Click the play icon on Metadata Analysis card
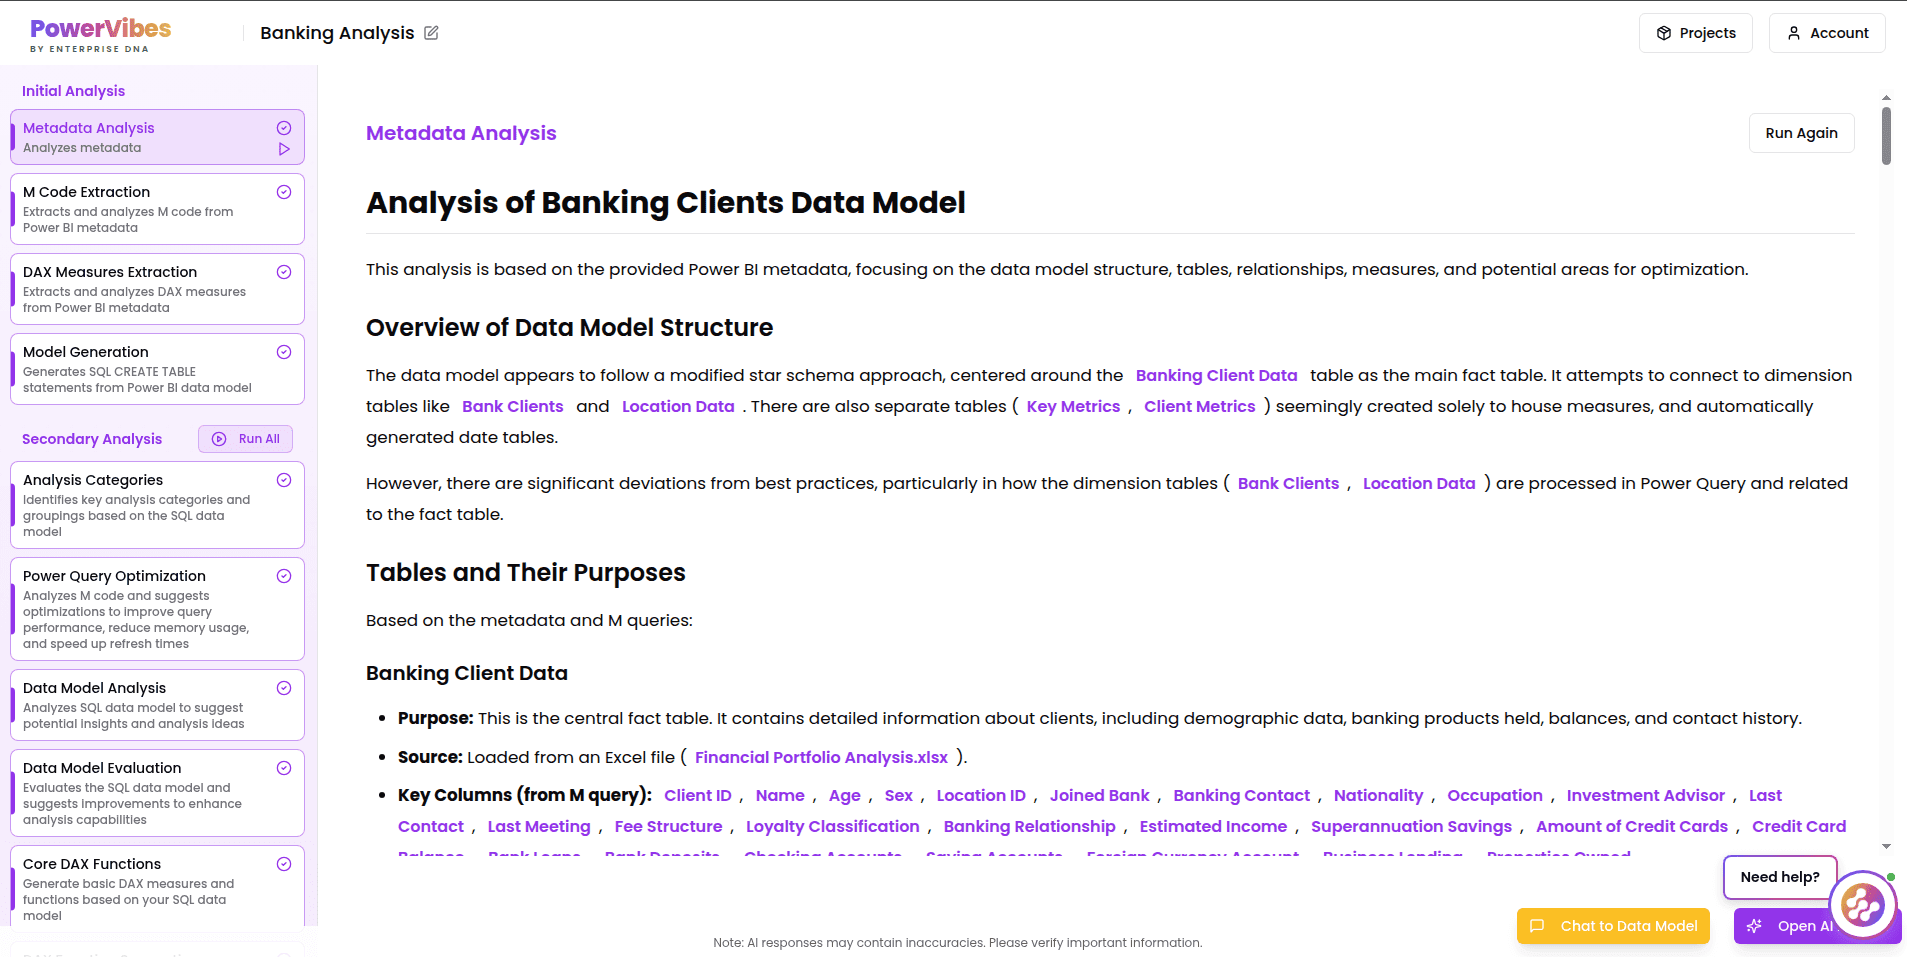 [284, 149]
